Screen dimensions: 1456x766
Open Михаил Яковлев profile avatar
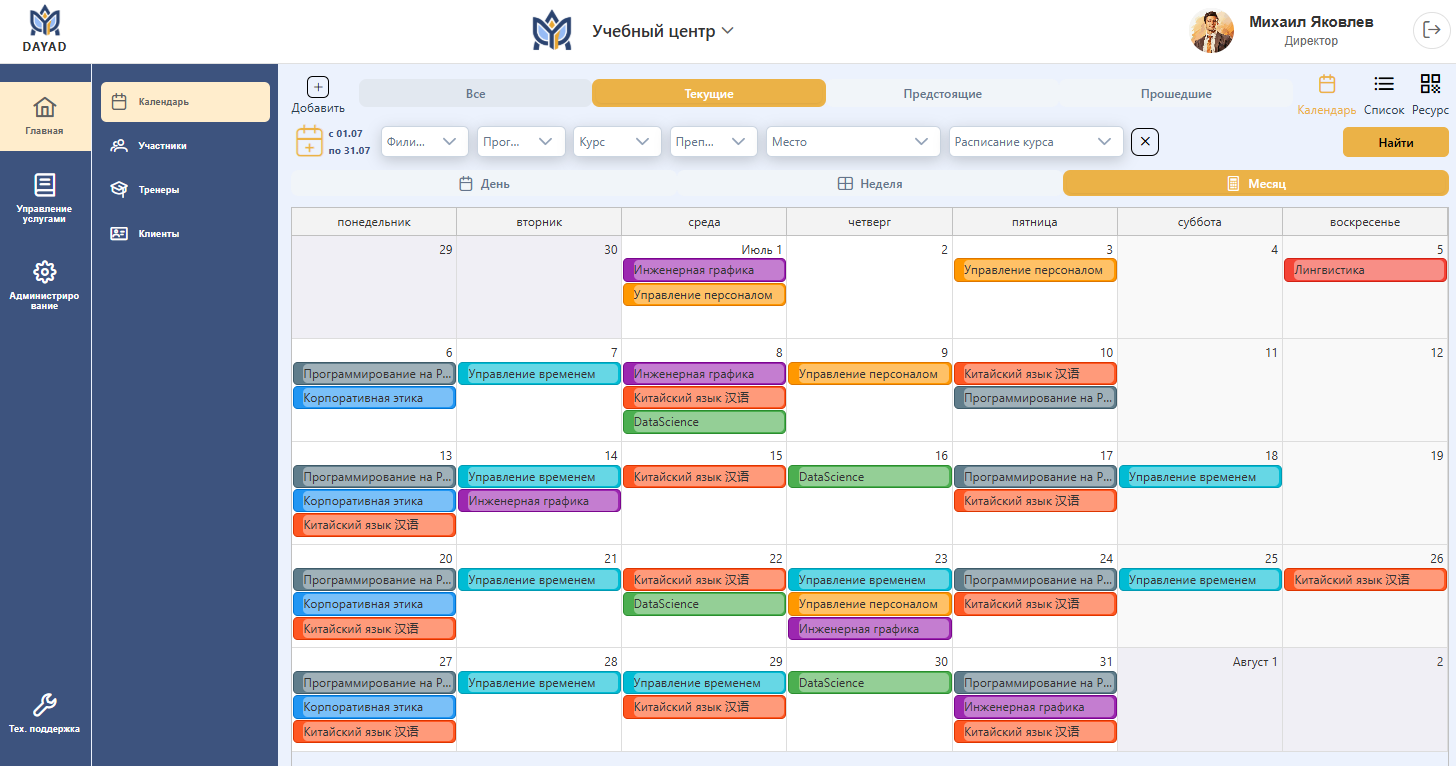pos(1212,31)
